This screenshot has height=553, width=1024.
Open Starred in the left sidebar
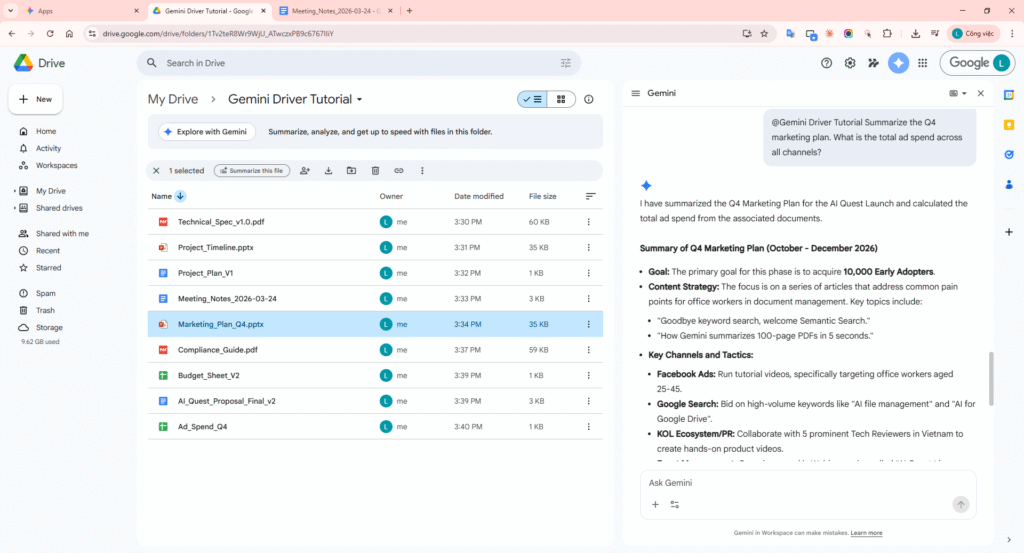click(x=48, y=268)
